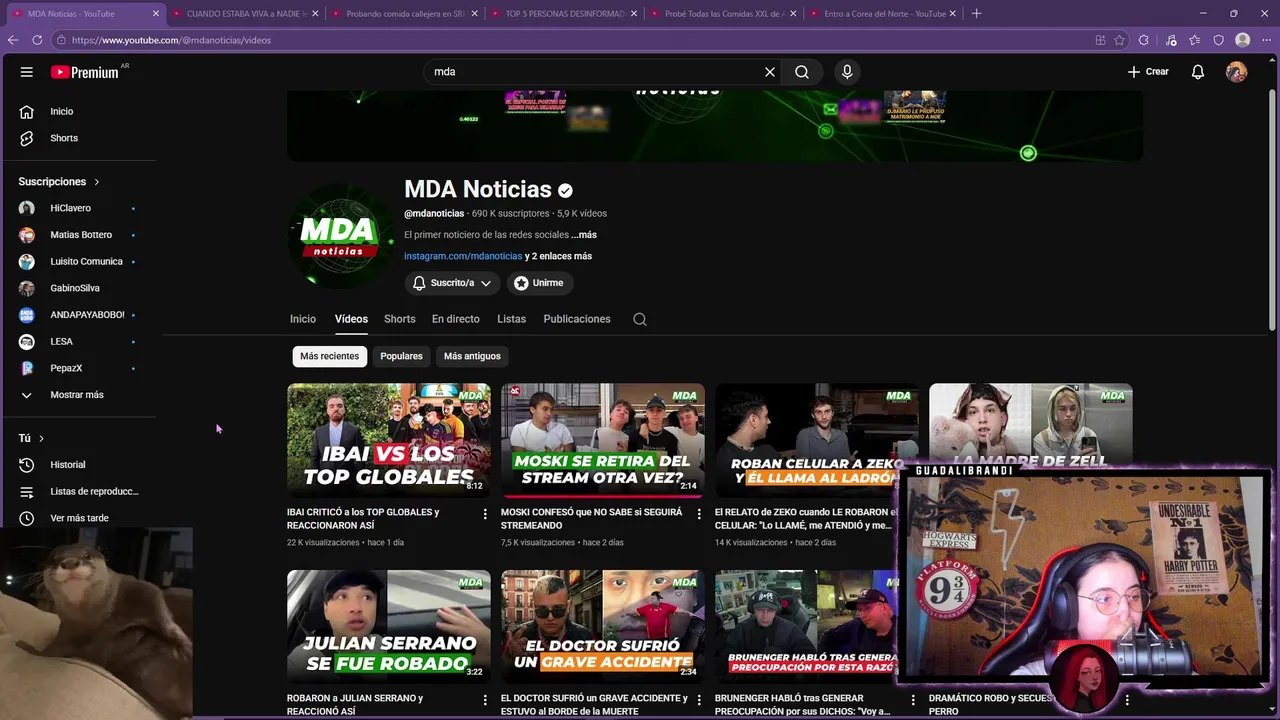The height and width of the screenshot is (720, 1280).
Task: Expand Tú section arrow
Action: pyautogui.click(x=41, y=438)
